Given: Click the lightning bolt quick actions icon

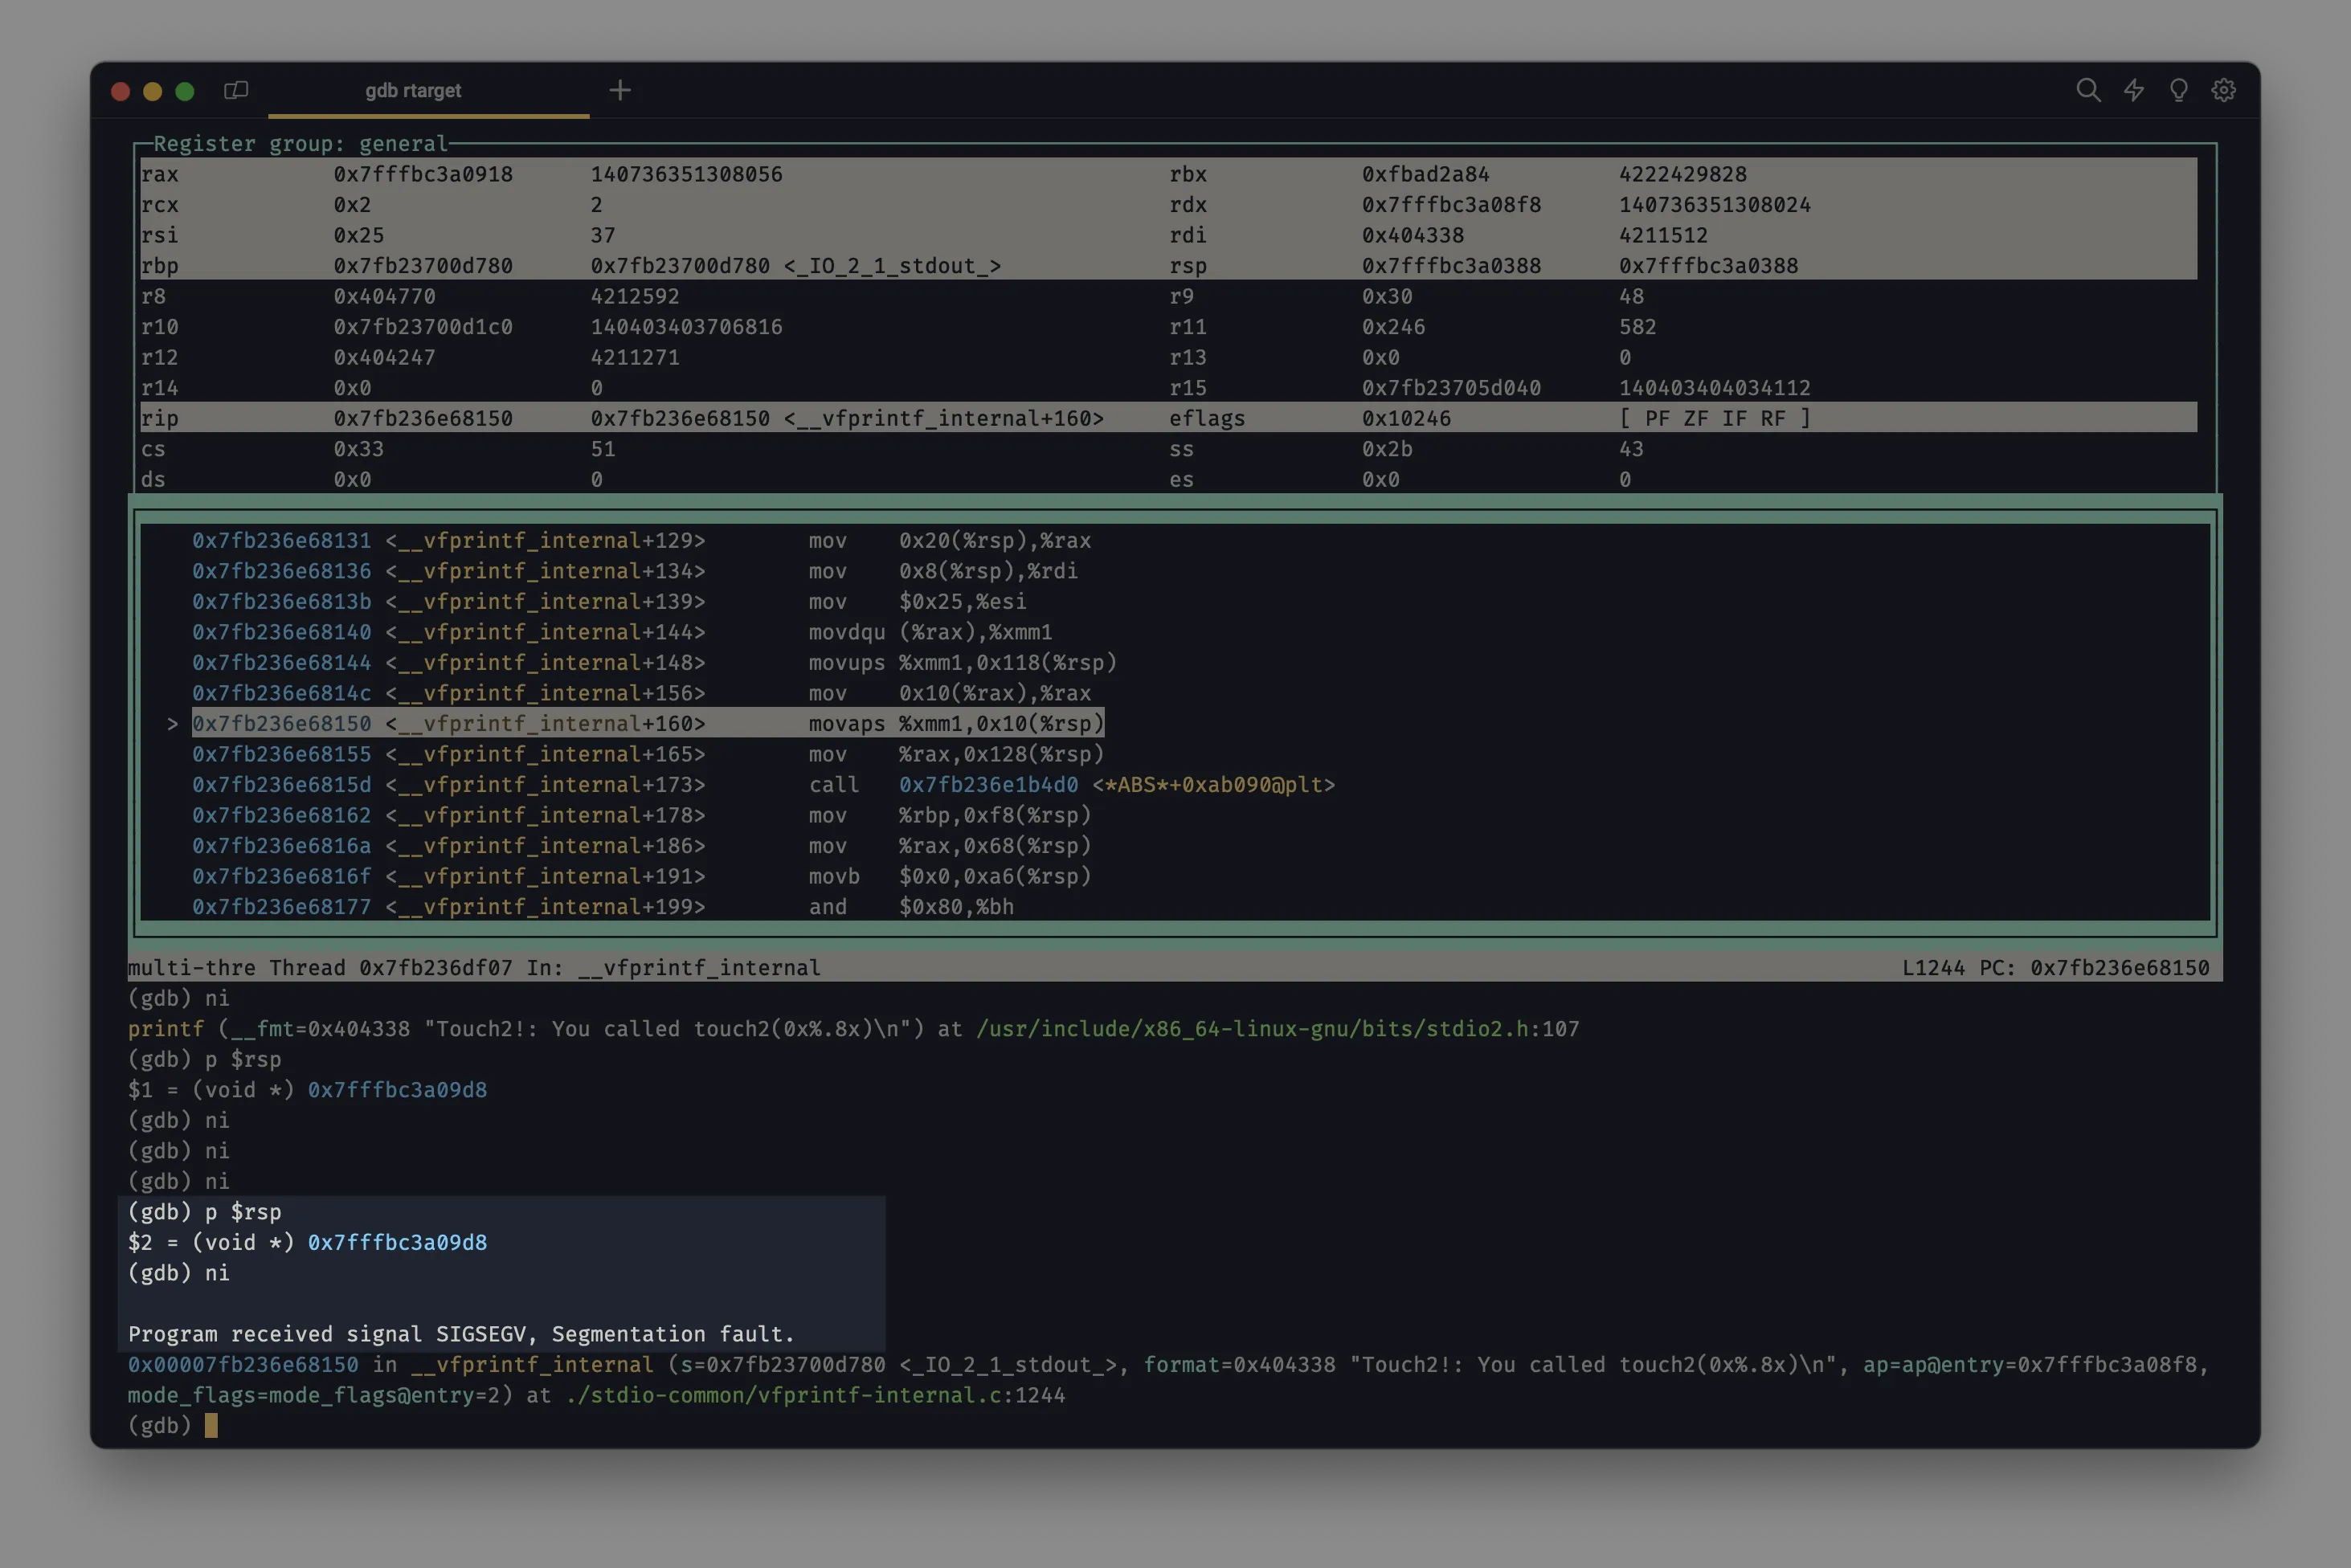Looking at the screenshot, I should 2133,90.
